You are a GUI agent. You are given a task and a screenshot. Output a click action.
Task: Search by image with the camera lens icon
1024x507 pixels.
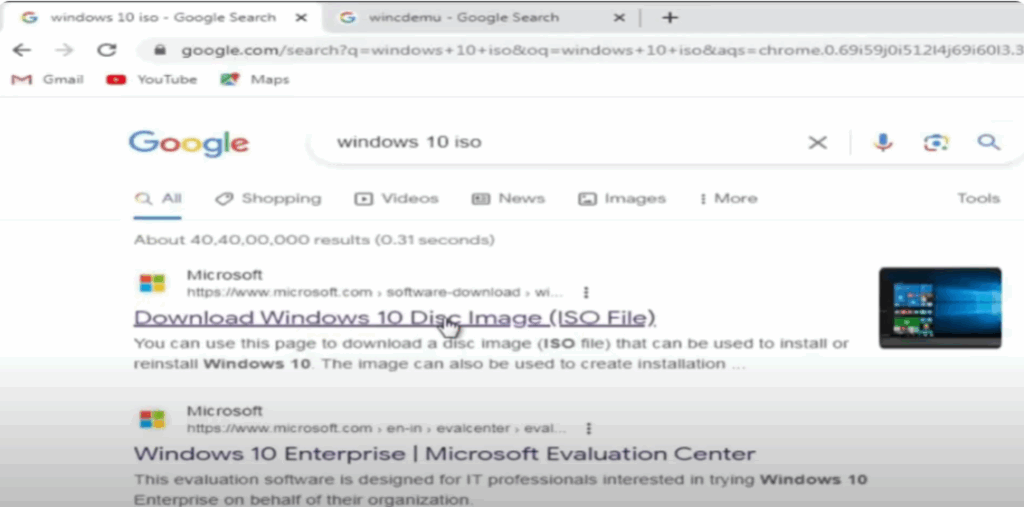point(935,142)
